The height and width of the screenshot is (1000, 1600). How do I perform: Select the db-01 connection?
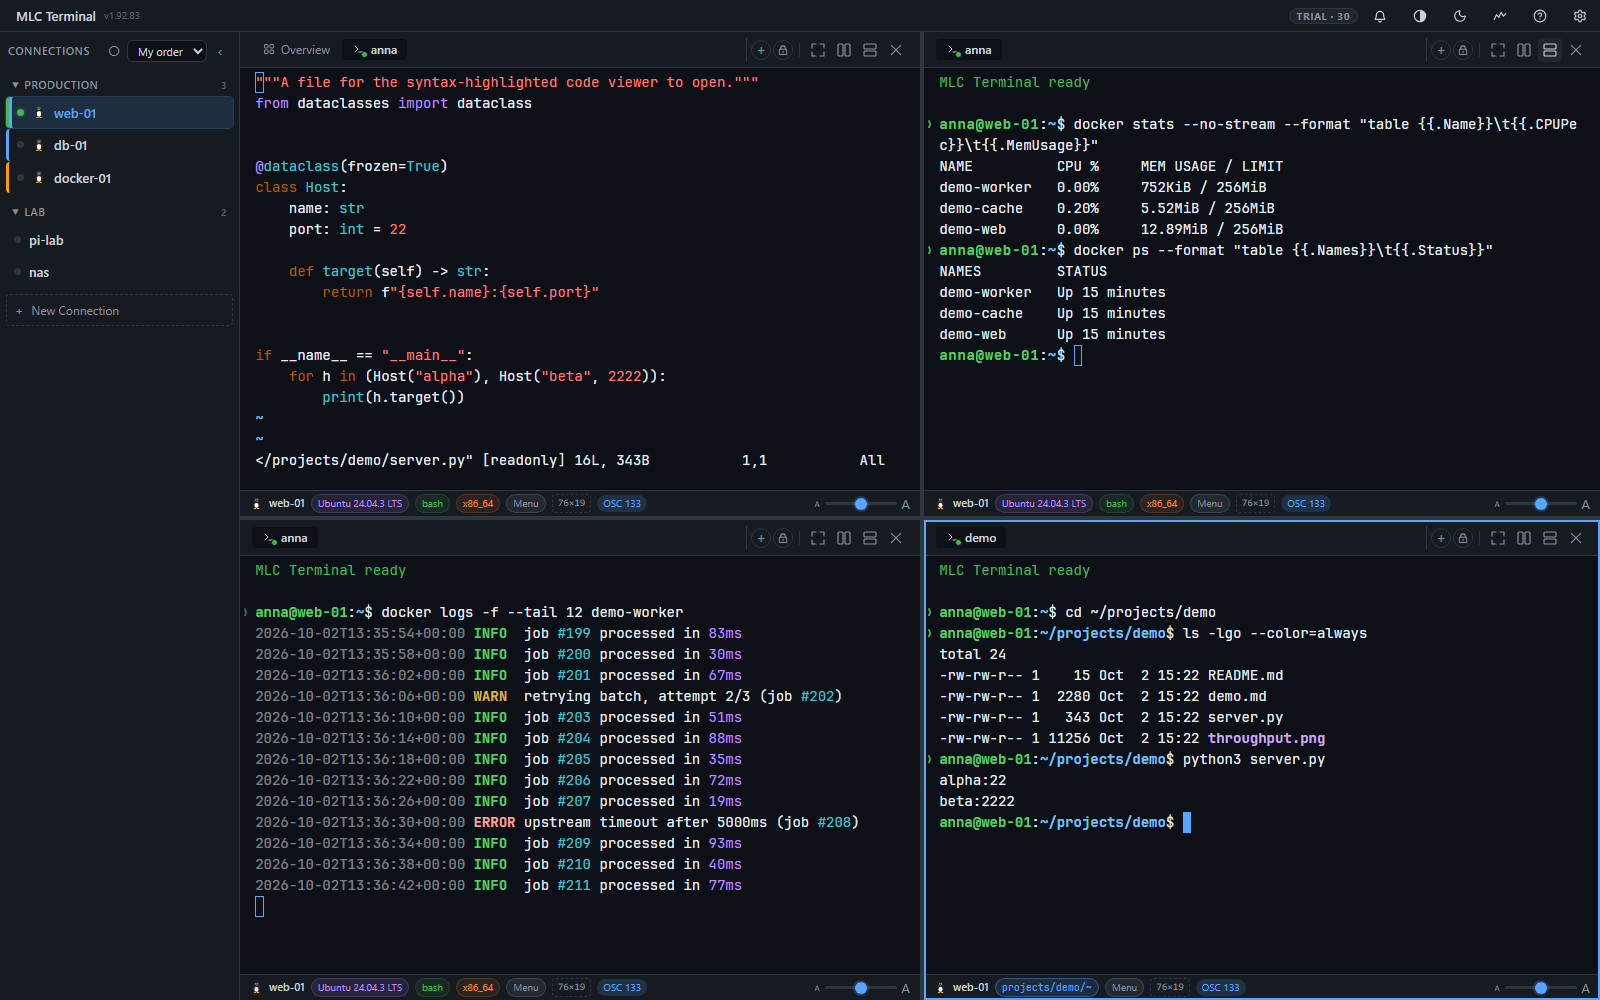click(x=120, y=145)
